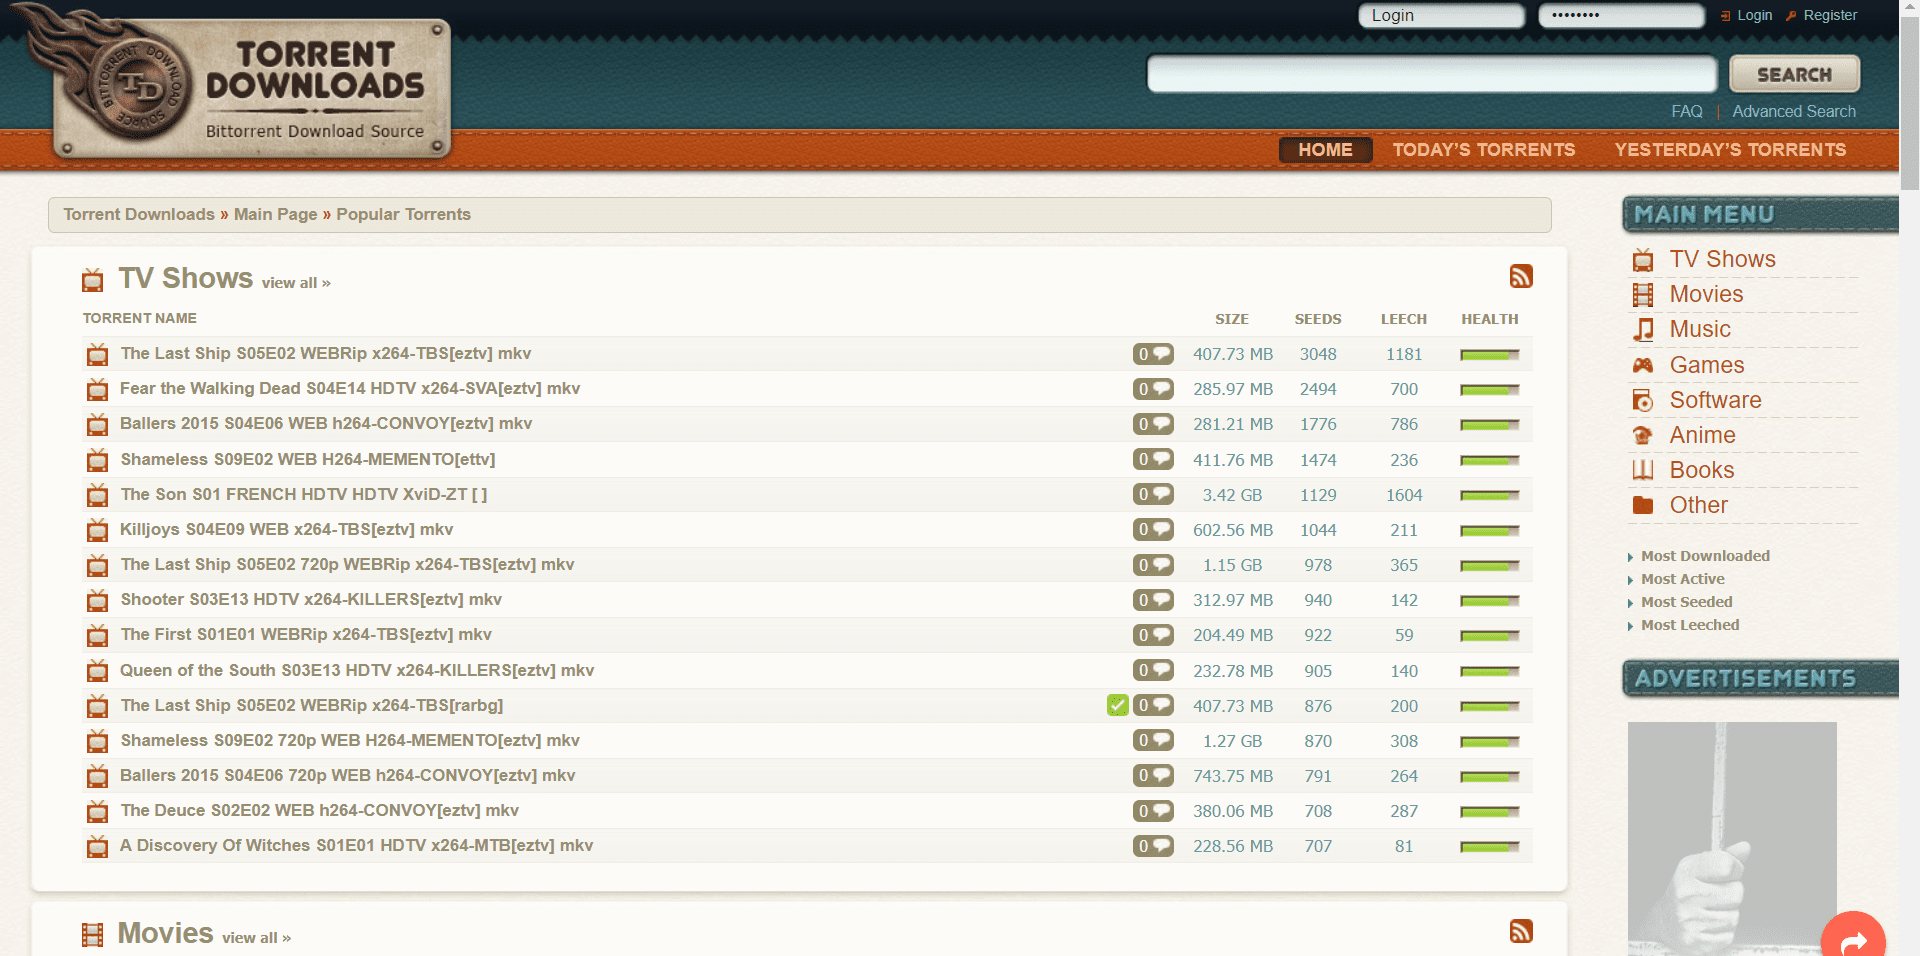Click the Games gamepad icon in the main menu

pyautogui.click(x=1643, y=365)
